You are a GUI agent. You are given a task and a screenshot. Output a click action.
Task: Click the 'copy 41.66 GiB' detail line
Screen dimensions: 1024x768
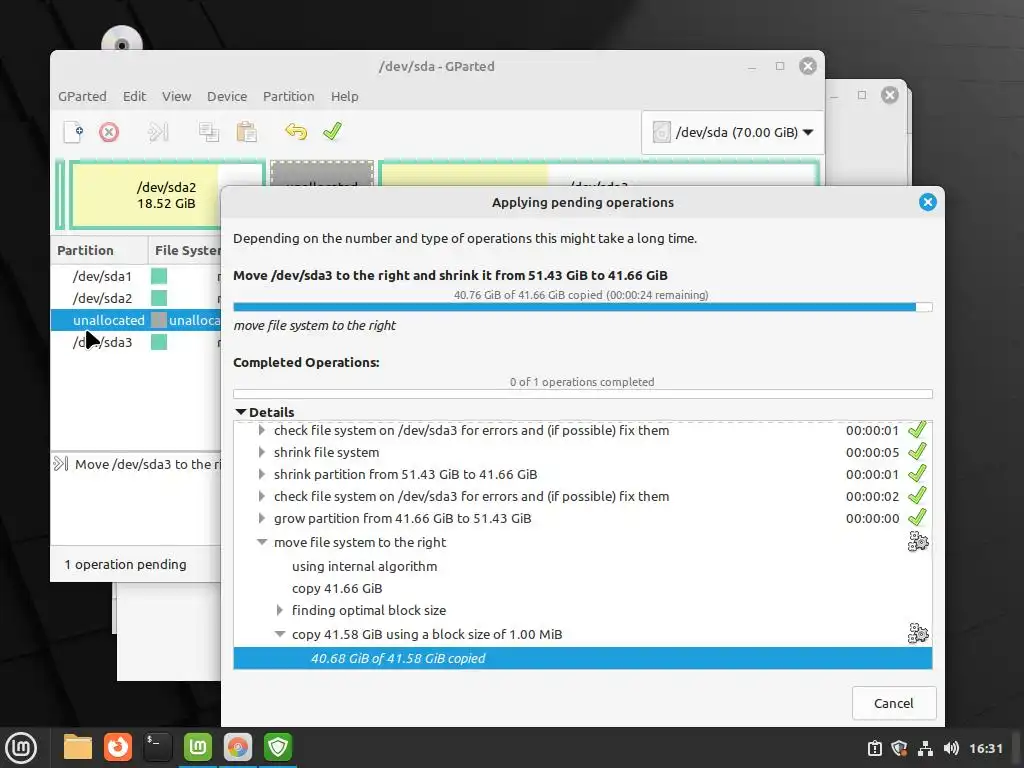337,588
